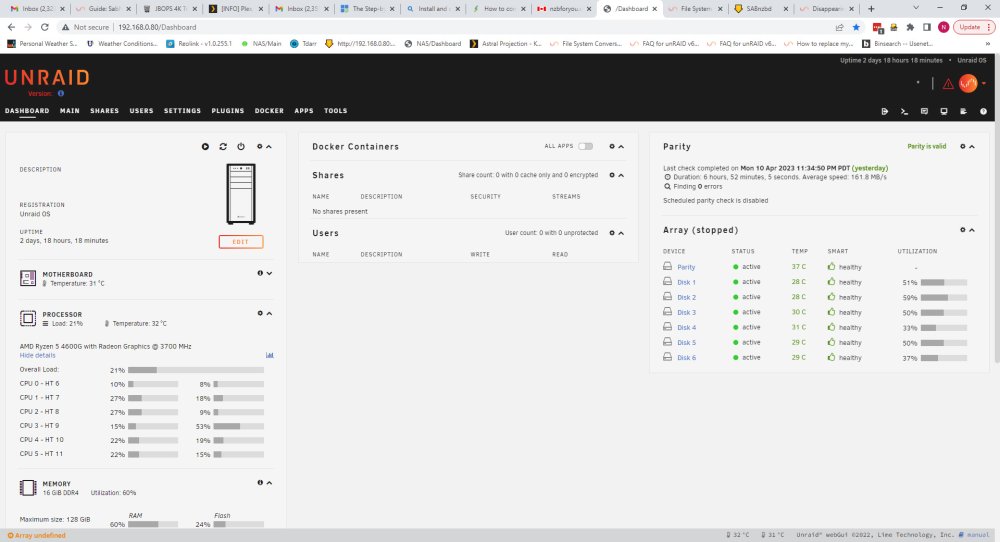This screenshot has height=542, width=1000.
Task: Click the Disk 2 utilization bar
Action: (x=944, y=298)
